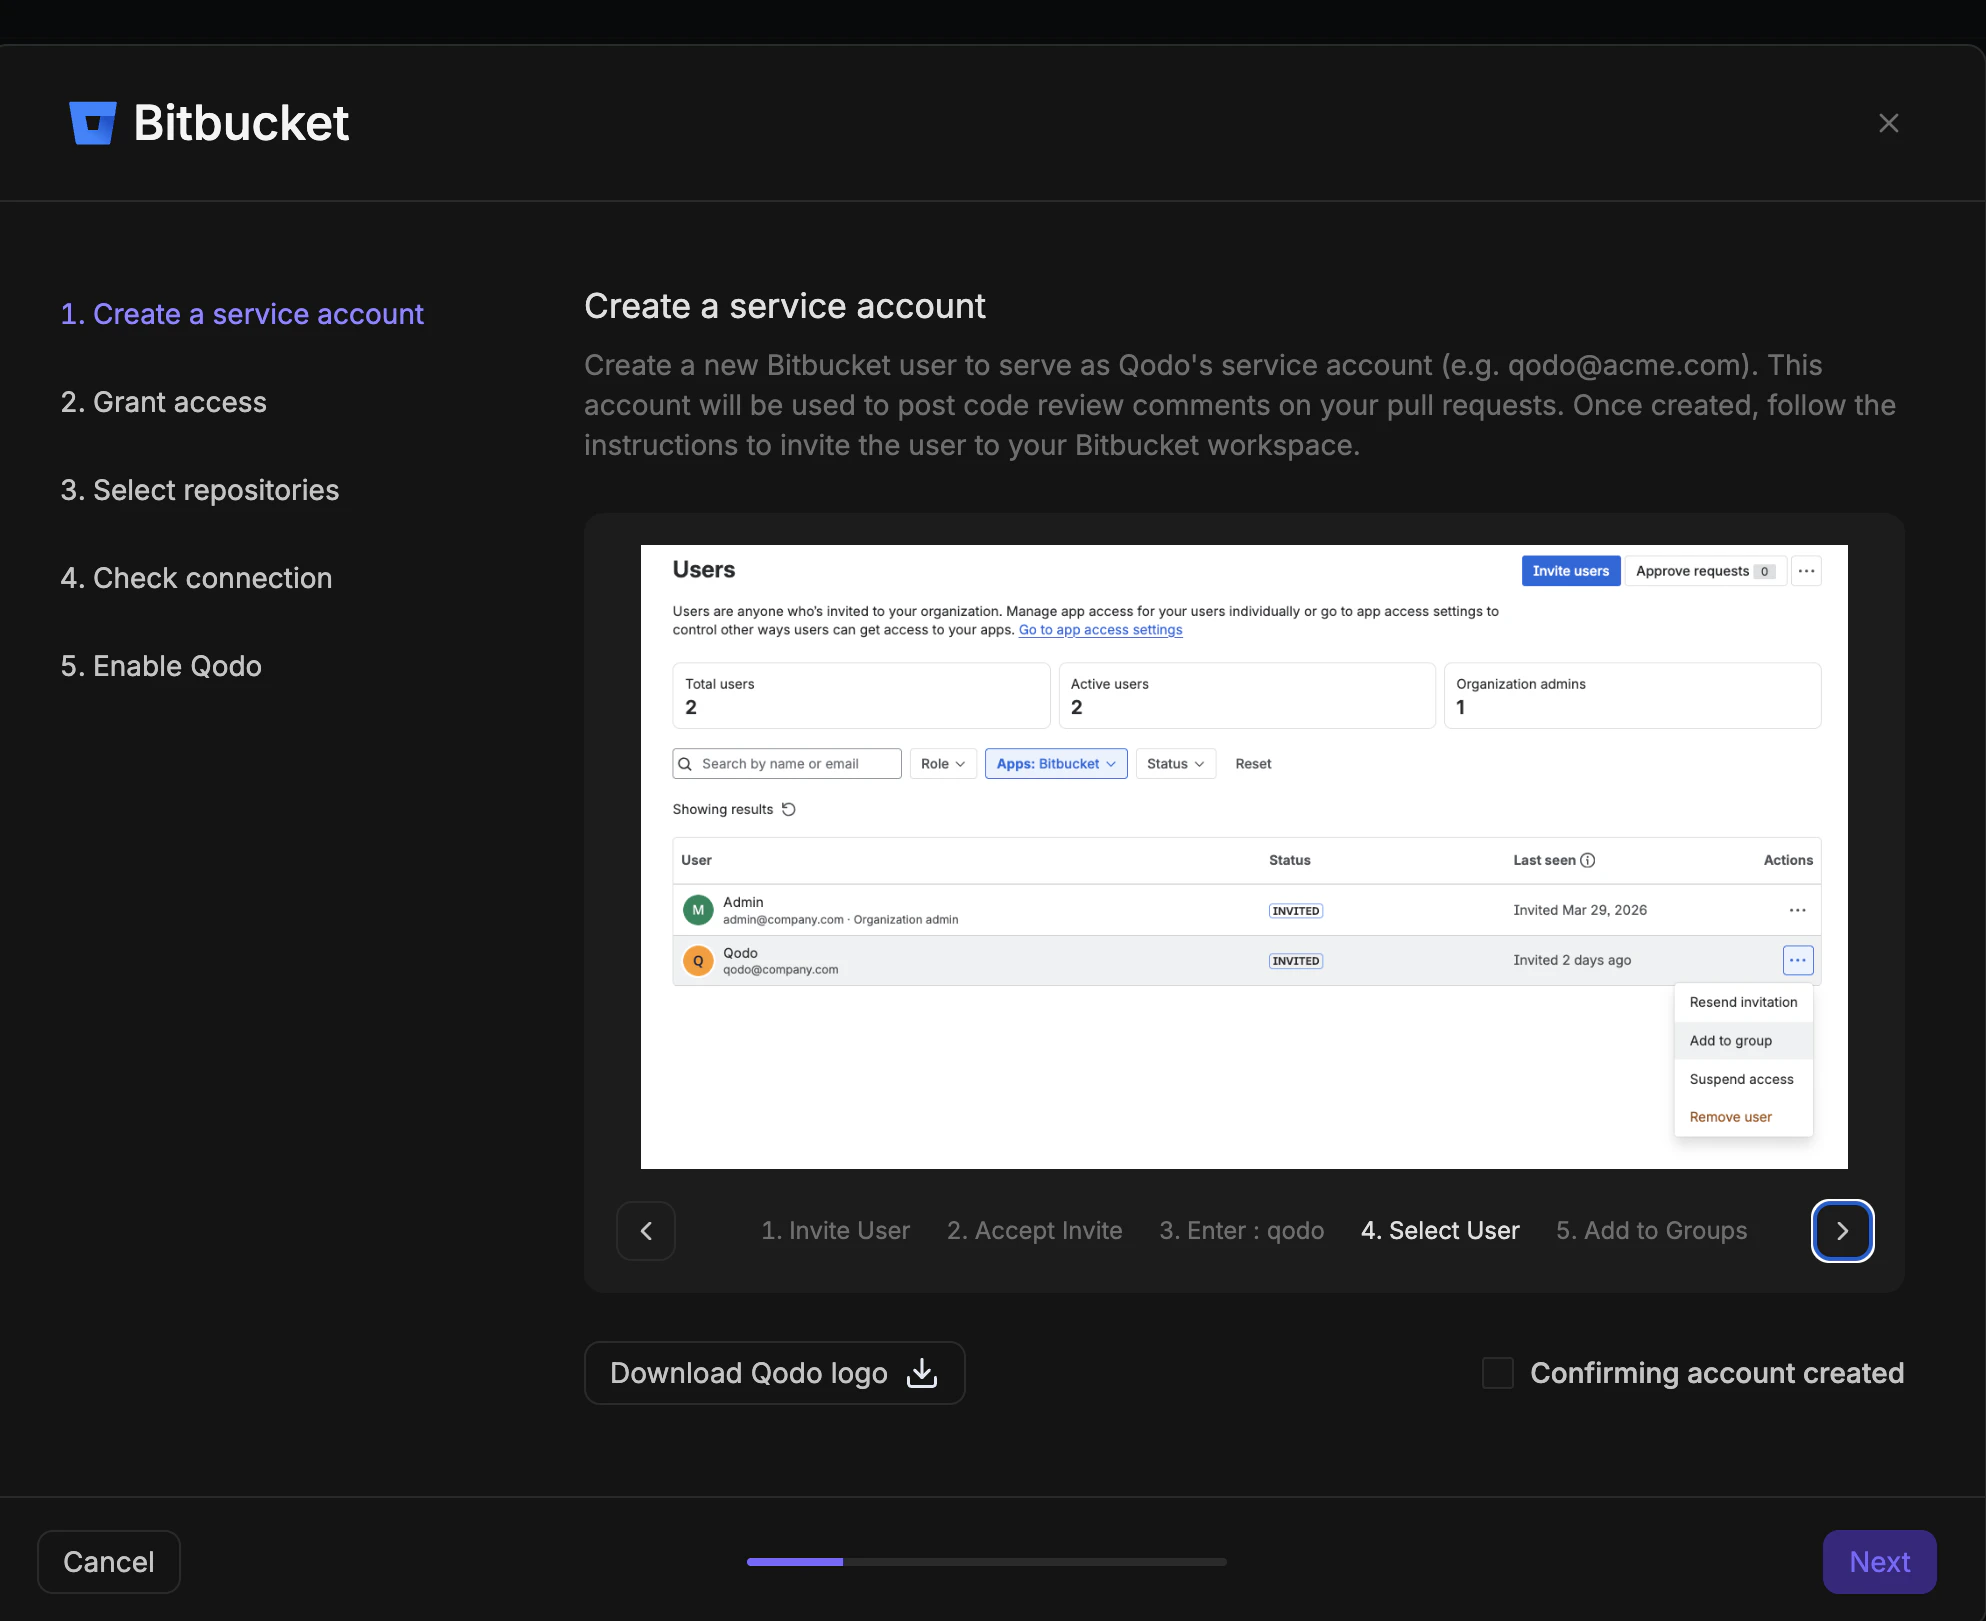Open the Role filter dropdown
Screen dimensions: 1986x1621
pyautogui.click(x=941, y=763)
